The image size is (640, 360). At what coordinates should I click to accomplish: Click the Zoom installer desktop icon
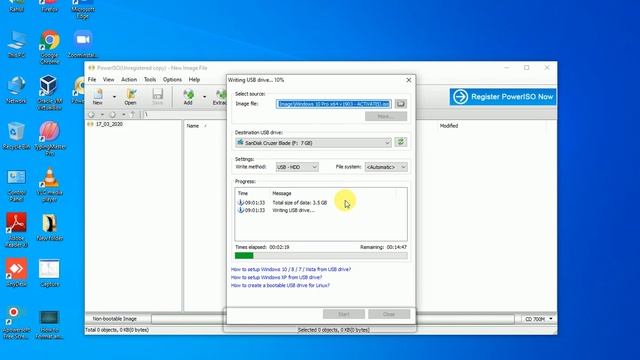click(x=83, y=44)
